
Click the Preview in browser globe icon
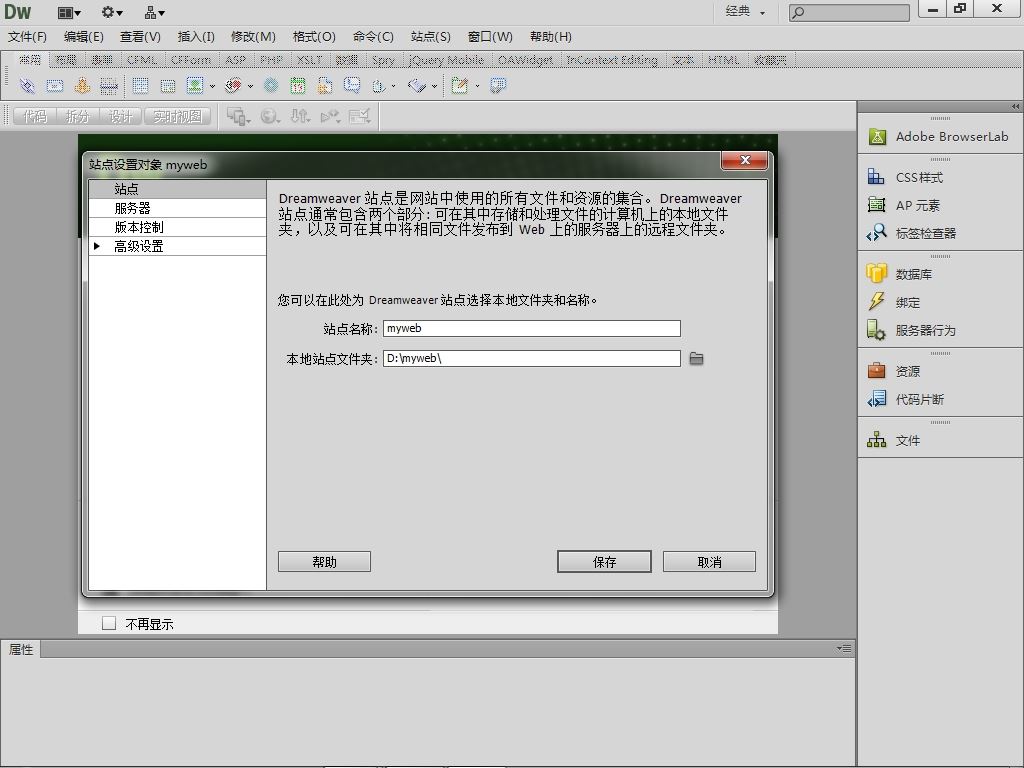tap(269, 117)
